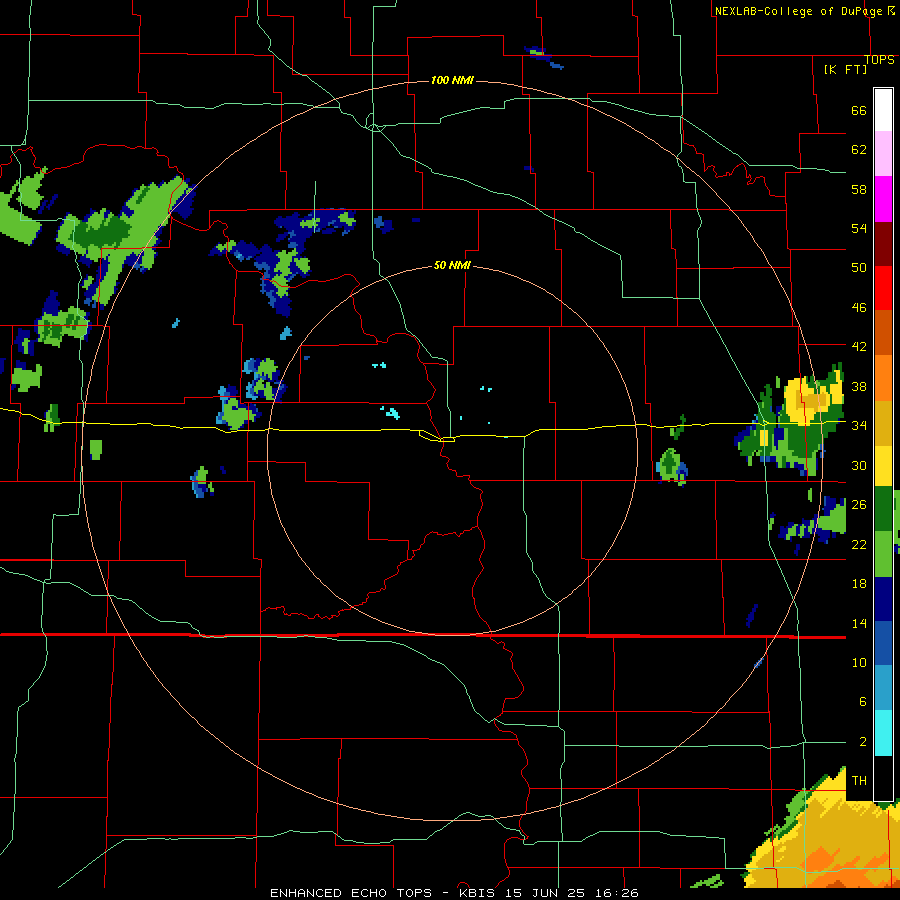Click the navy 18 kft legend swatch
Viewport: 900px width, 900px height.
point(883,599)
